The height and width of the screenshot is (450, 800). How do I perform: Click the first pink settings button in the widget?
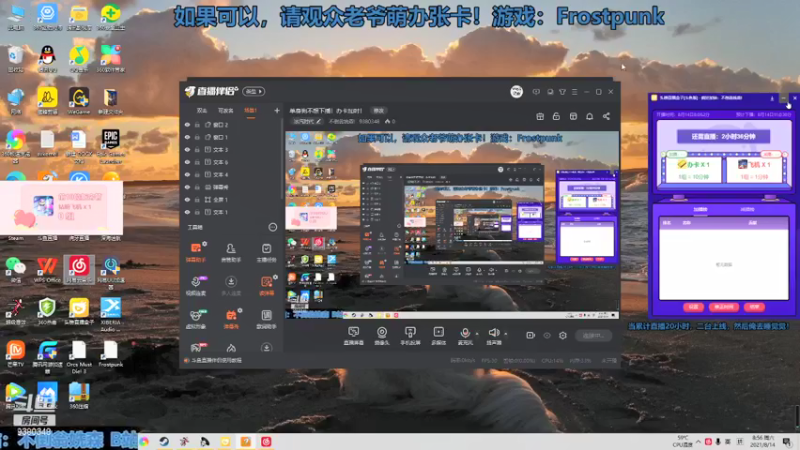693,307
